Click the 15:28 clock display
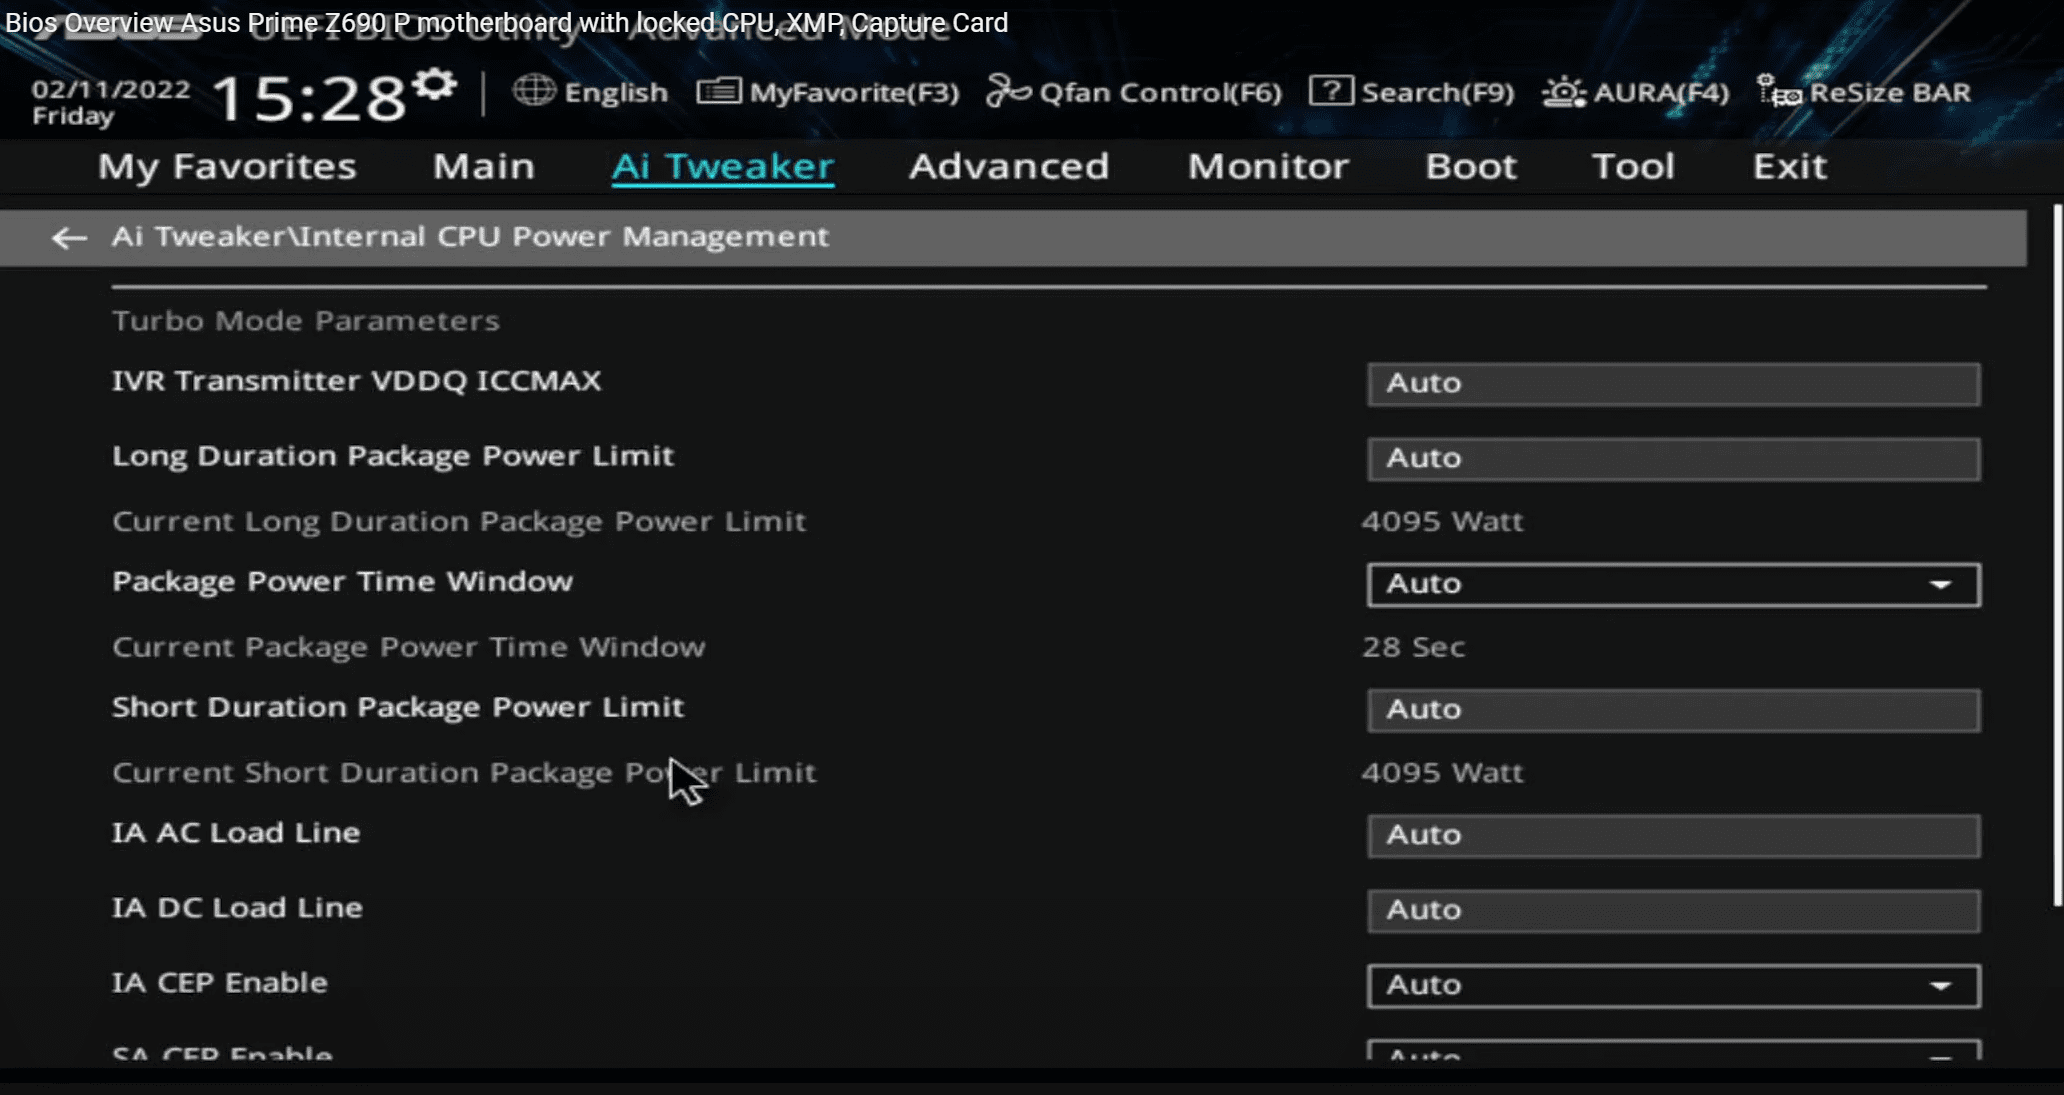 coord(309,98)
